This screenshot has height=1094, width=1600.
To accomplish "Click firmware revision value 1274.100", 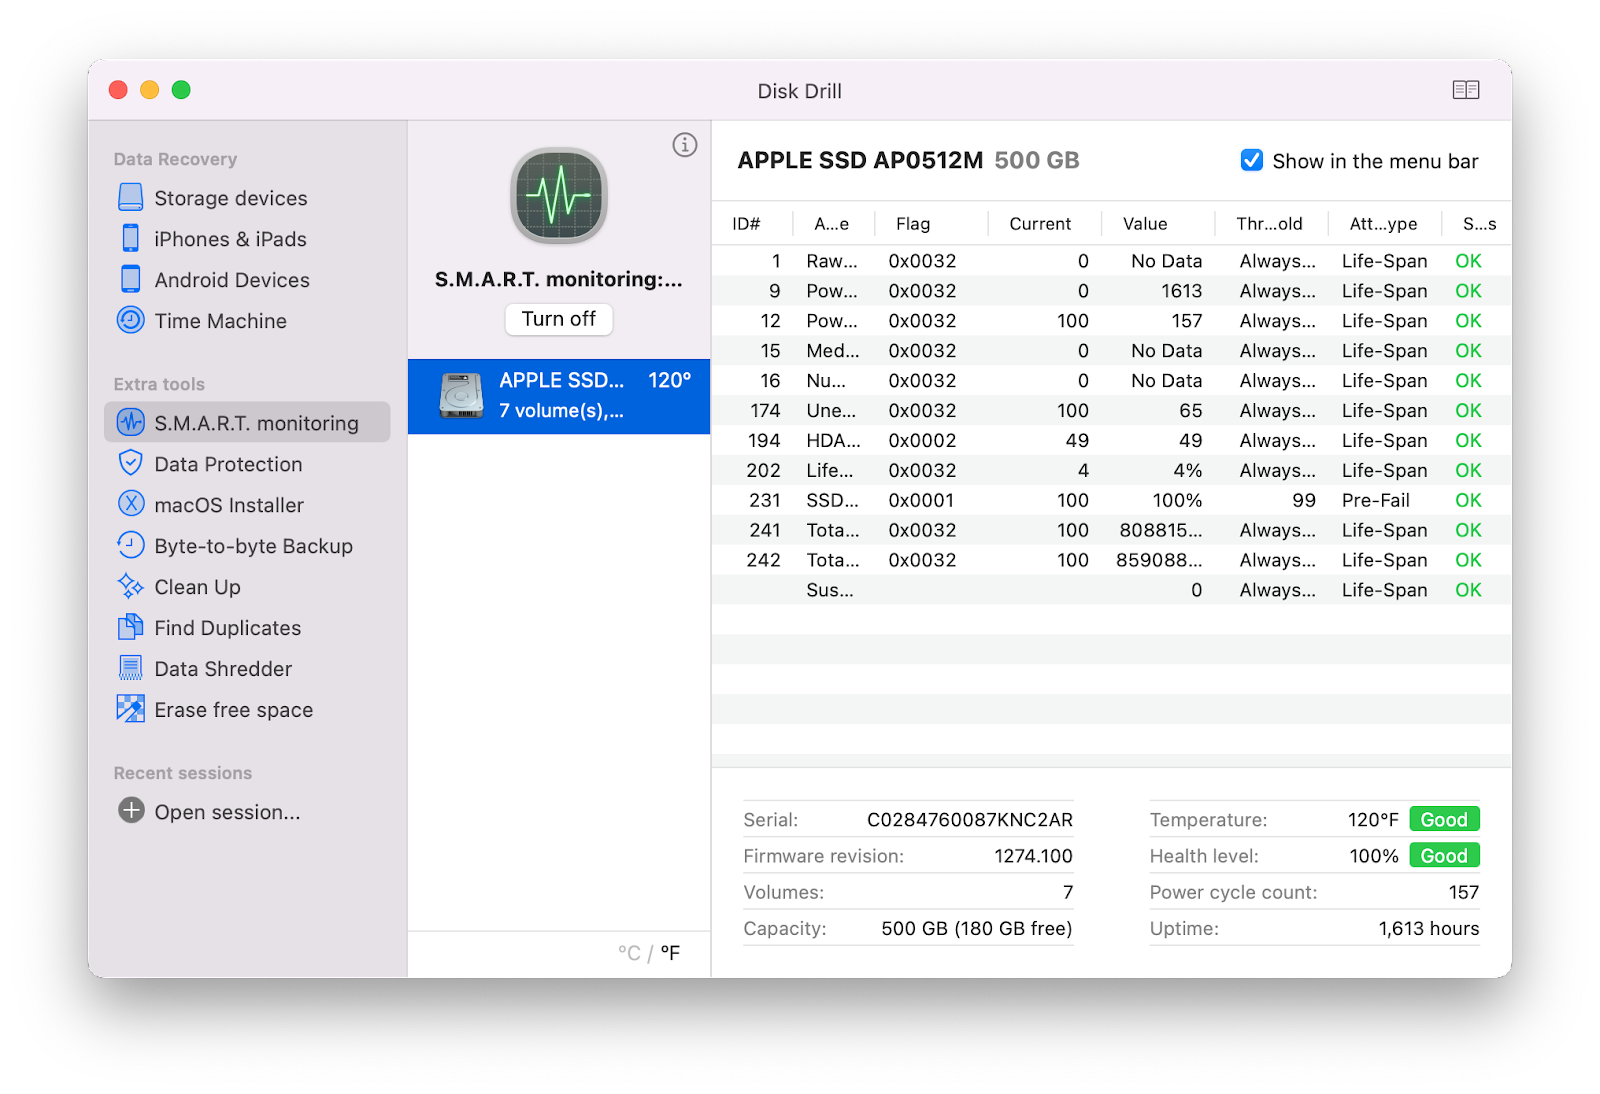I will pyautogui.click(x=1033, y=856).
